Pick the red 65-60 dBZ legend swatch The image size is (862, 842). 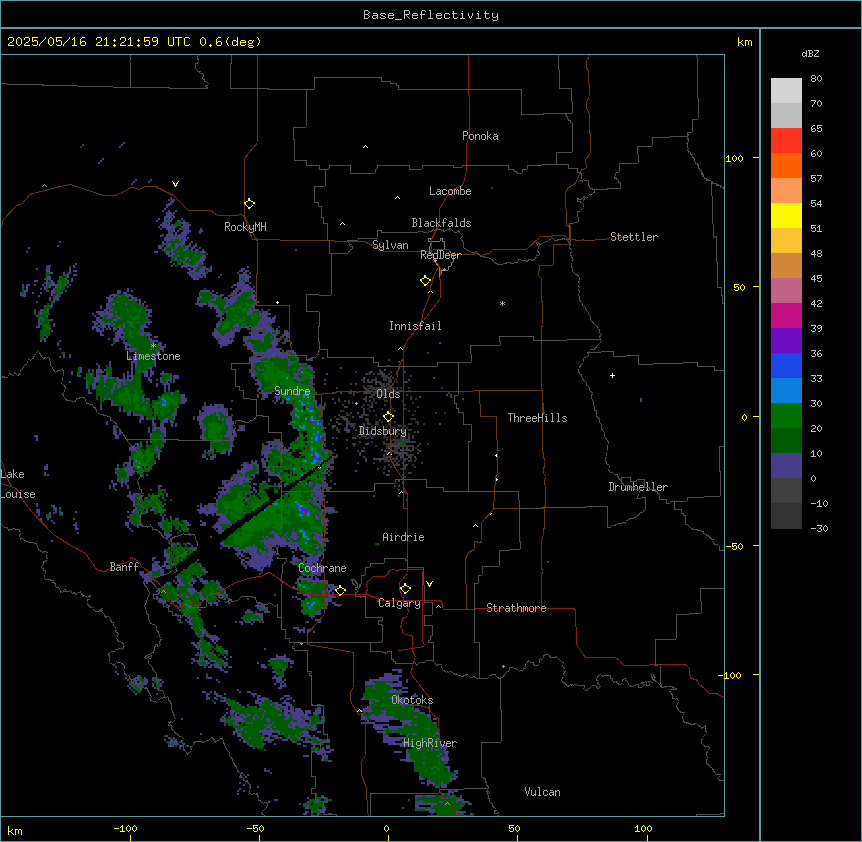coord(786,141)
